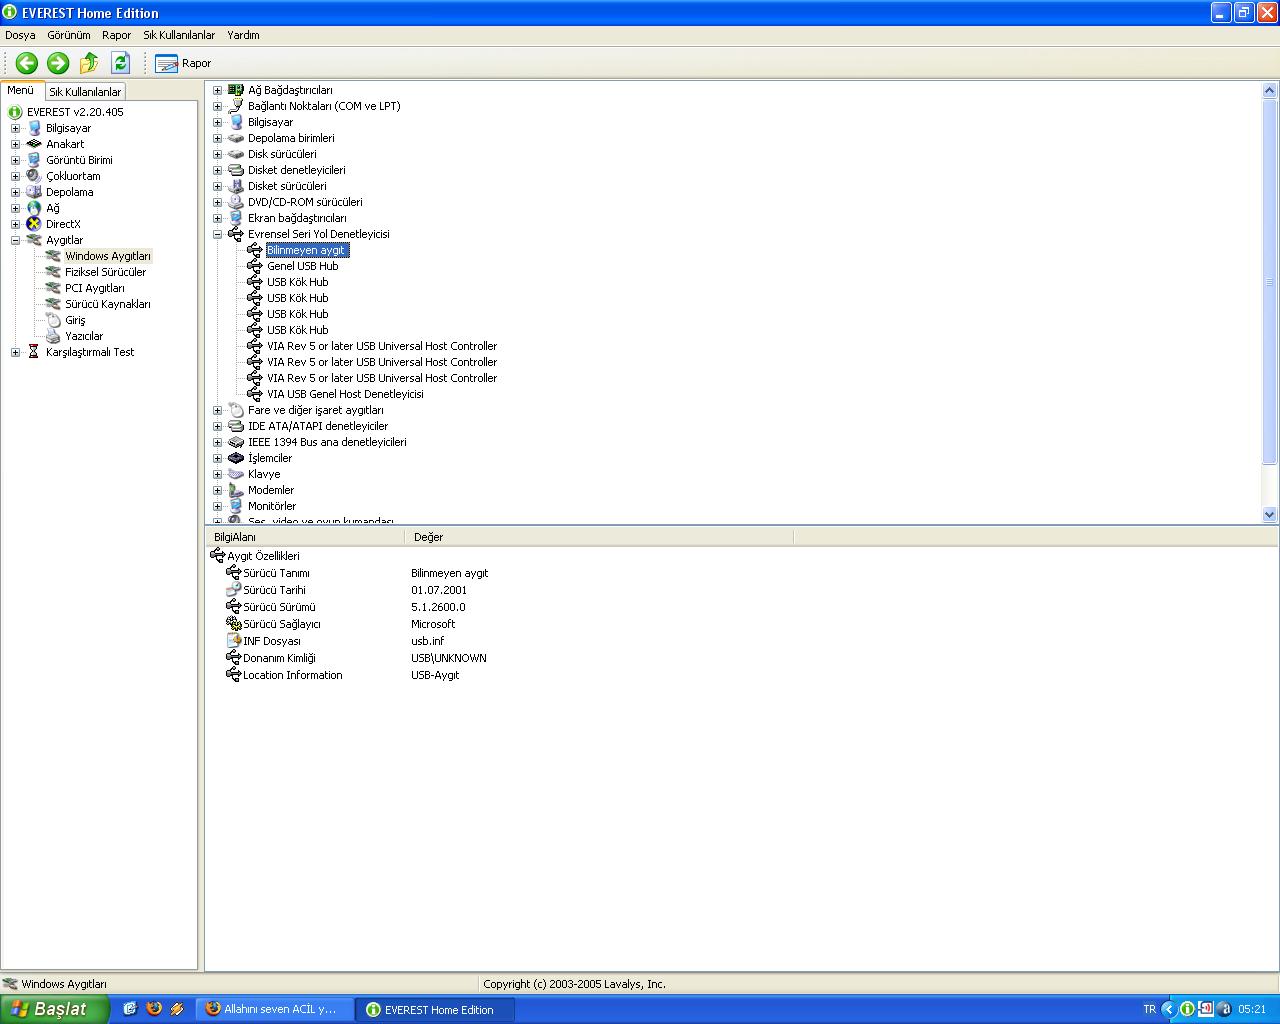The width and height of the screenshot is (1280, 1024).
Task: Click the Giriş input device icon
Action: point(53,320)
